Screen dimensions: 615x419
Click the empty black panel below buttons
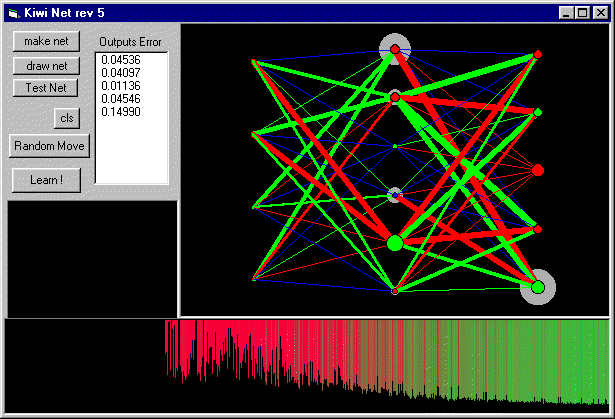[92, 259]
